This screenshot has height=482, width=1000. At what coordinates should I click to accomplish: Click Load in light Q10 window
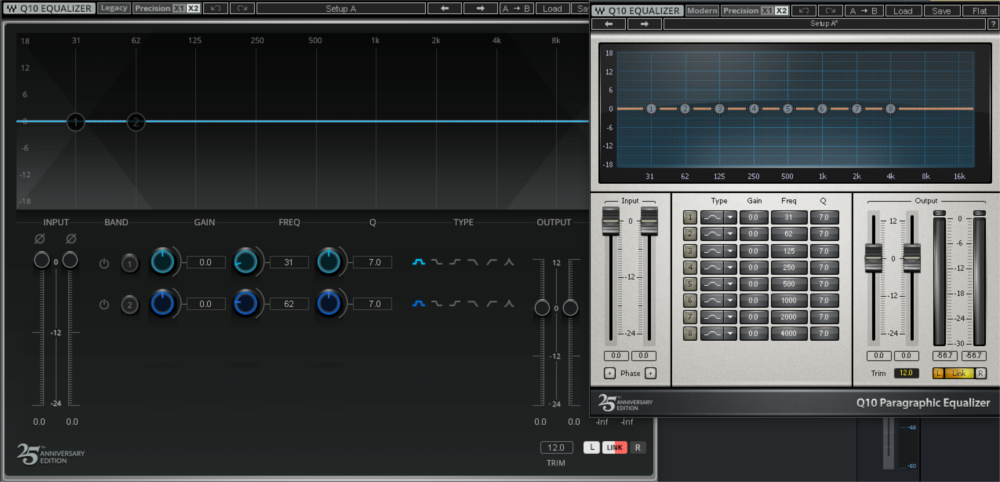pos(902,11)
